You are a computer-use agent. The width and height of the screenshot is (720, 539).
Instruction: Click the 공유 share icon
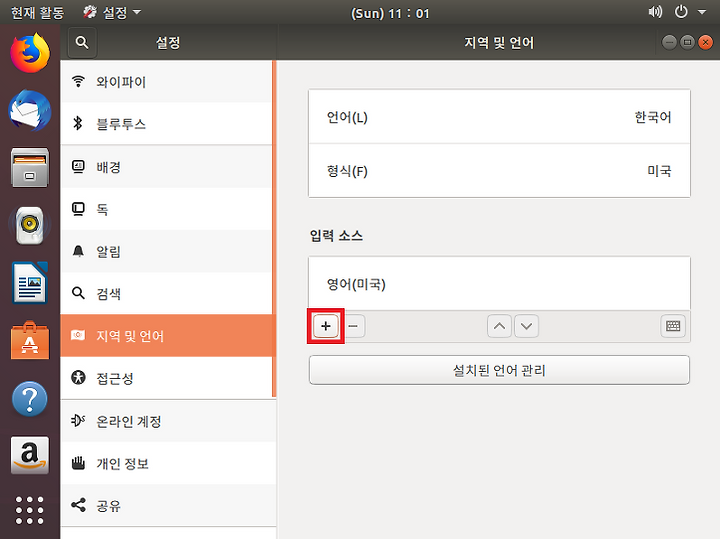tap(79, 505)
